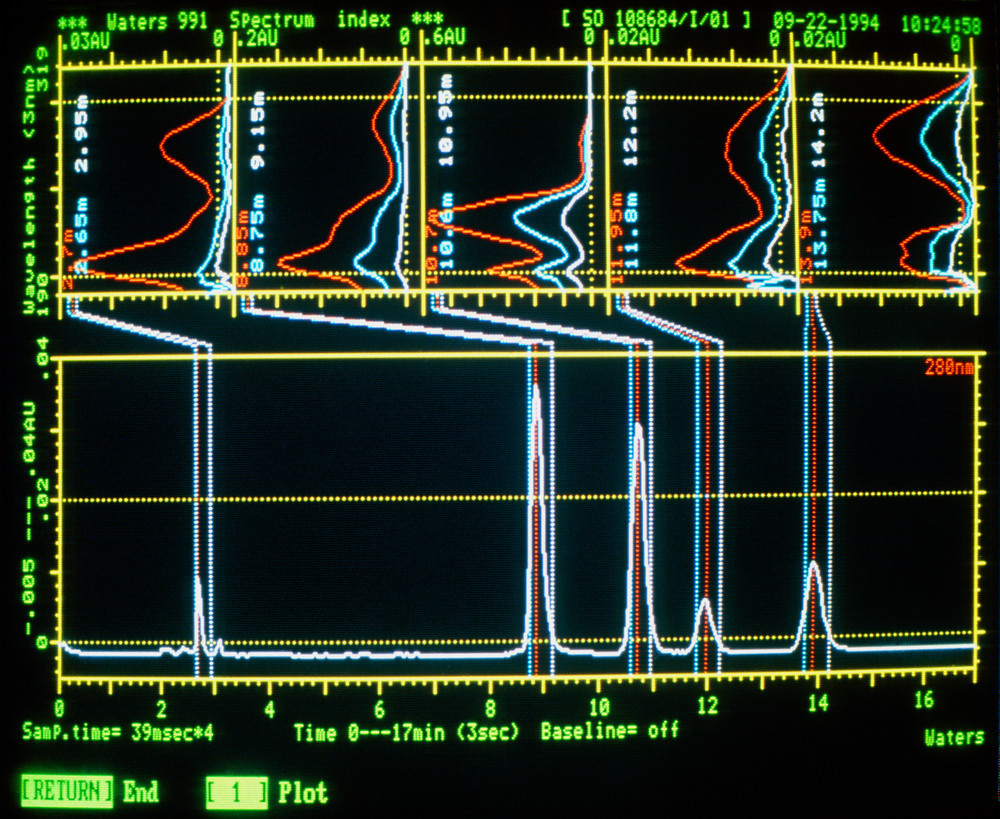Select the chromatogram peak near 2.7 minutes
The image size is (1000, 819).
pyautogui.click(x=198, y=612)
